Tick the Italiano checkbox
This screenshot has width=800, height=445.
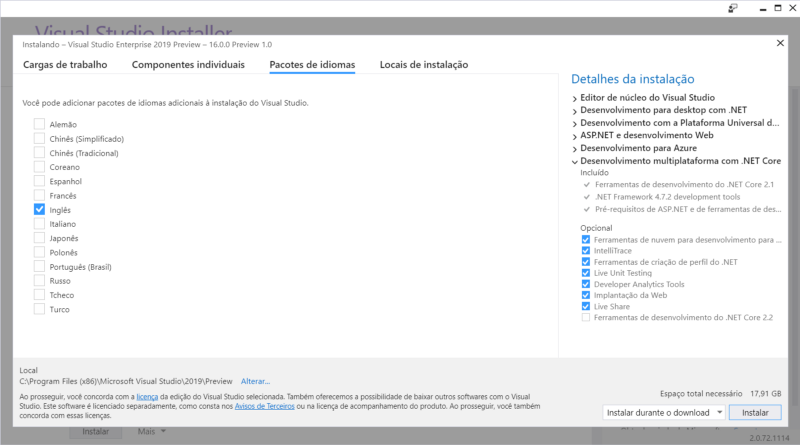tap(39, 224)
